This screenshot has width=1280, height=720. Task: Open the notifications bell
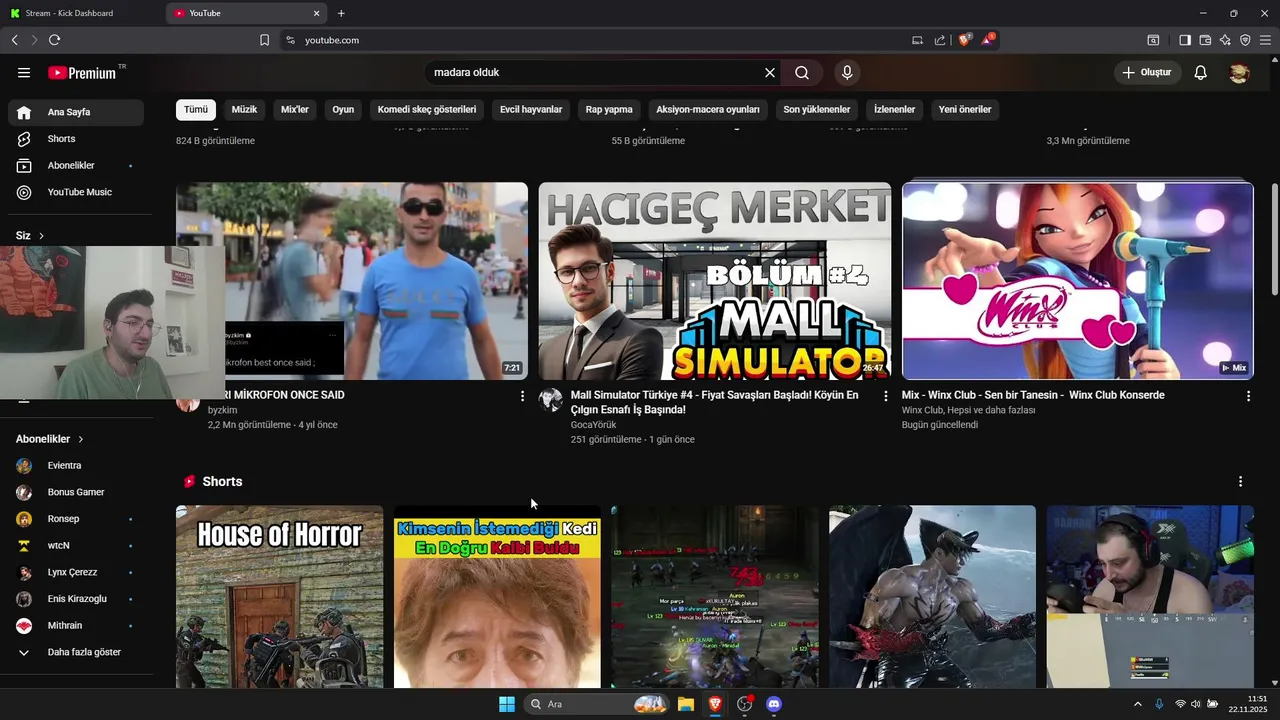[1200, 73]
